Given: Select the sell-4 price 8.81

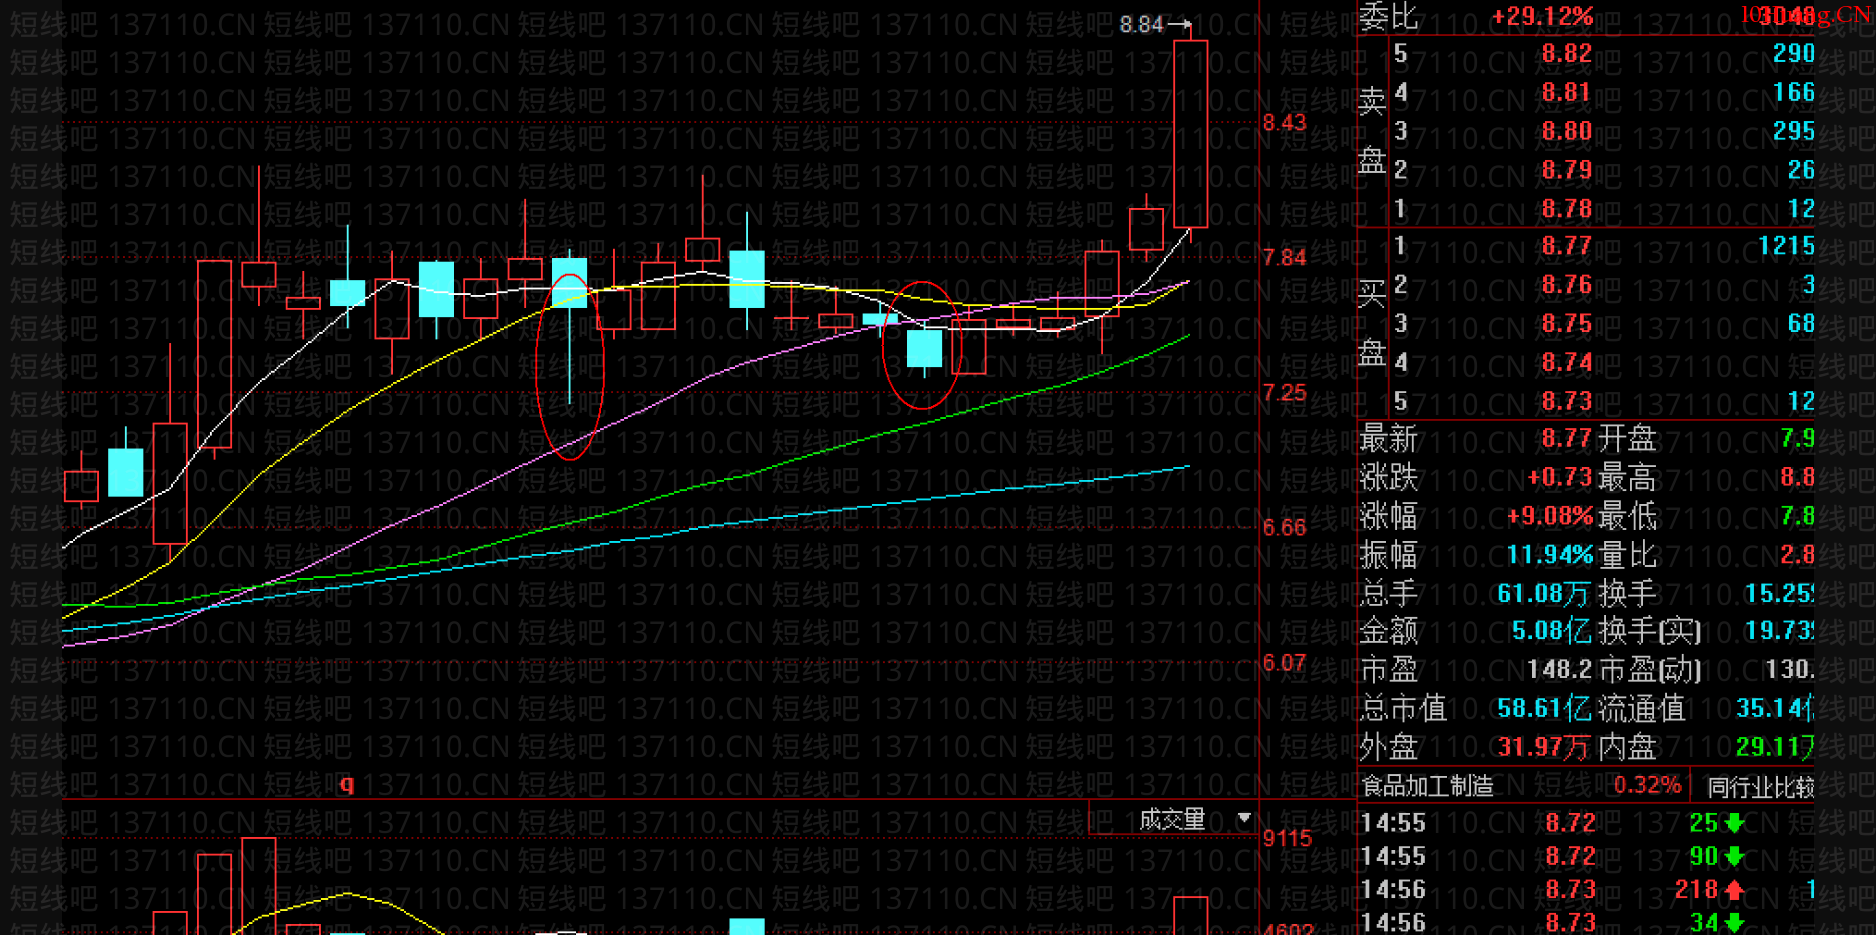Looking at the screenshot, I should [x=1566, y=92].
